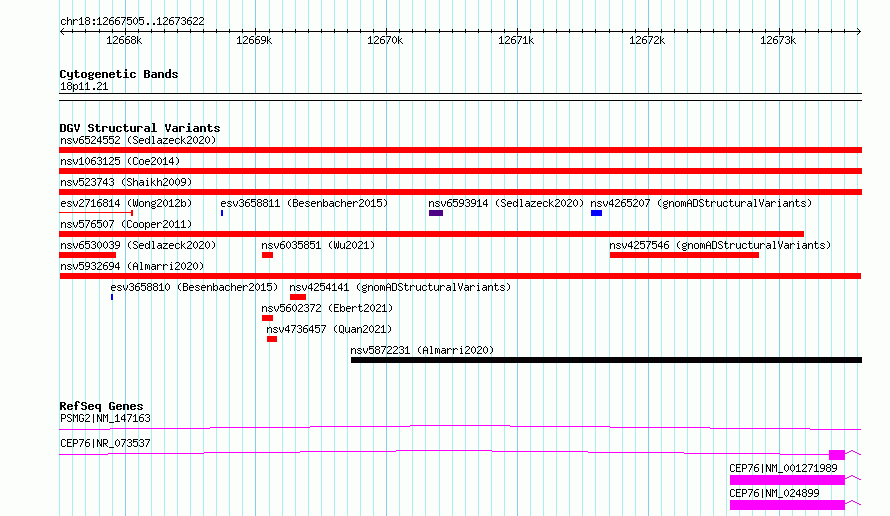Click the DGV Structural Variants track title
Image resolution: width=890 pixels, height=516 pixels.
(x=140, y=128)
